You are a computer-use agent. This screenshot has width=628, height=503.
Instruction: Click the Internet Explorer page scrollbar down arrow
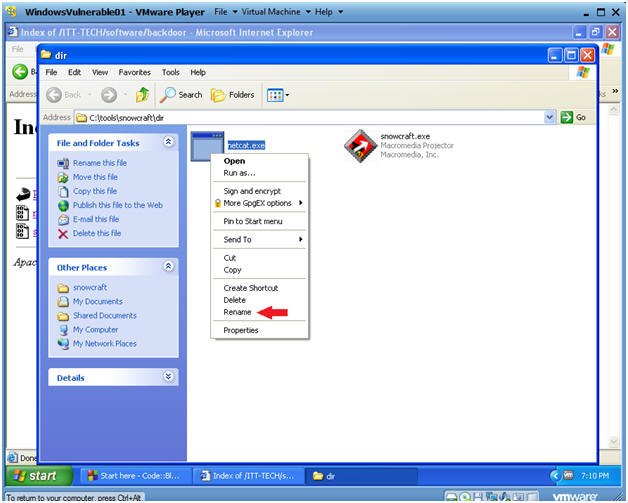(614, 442)
